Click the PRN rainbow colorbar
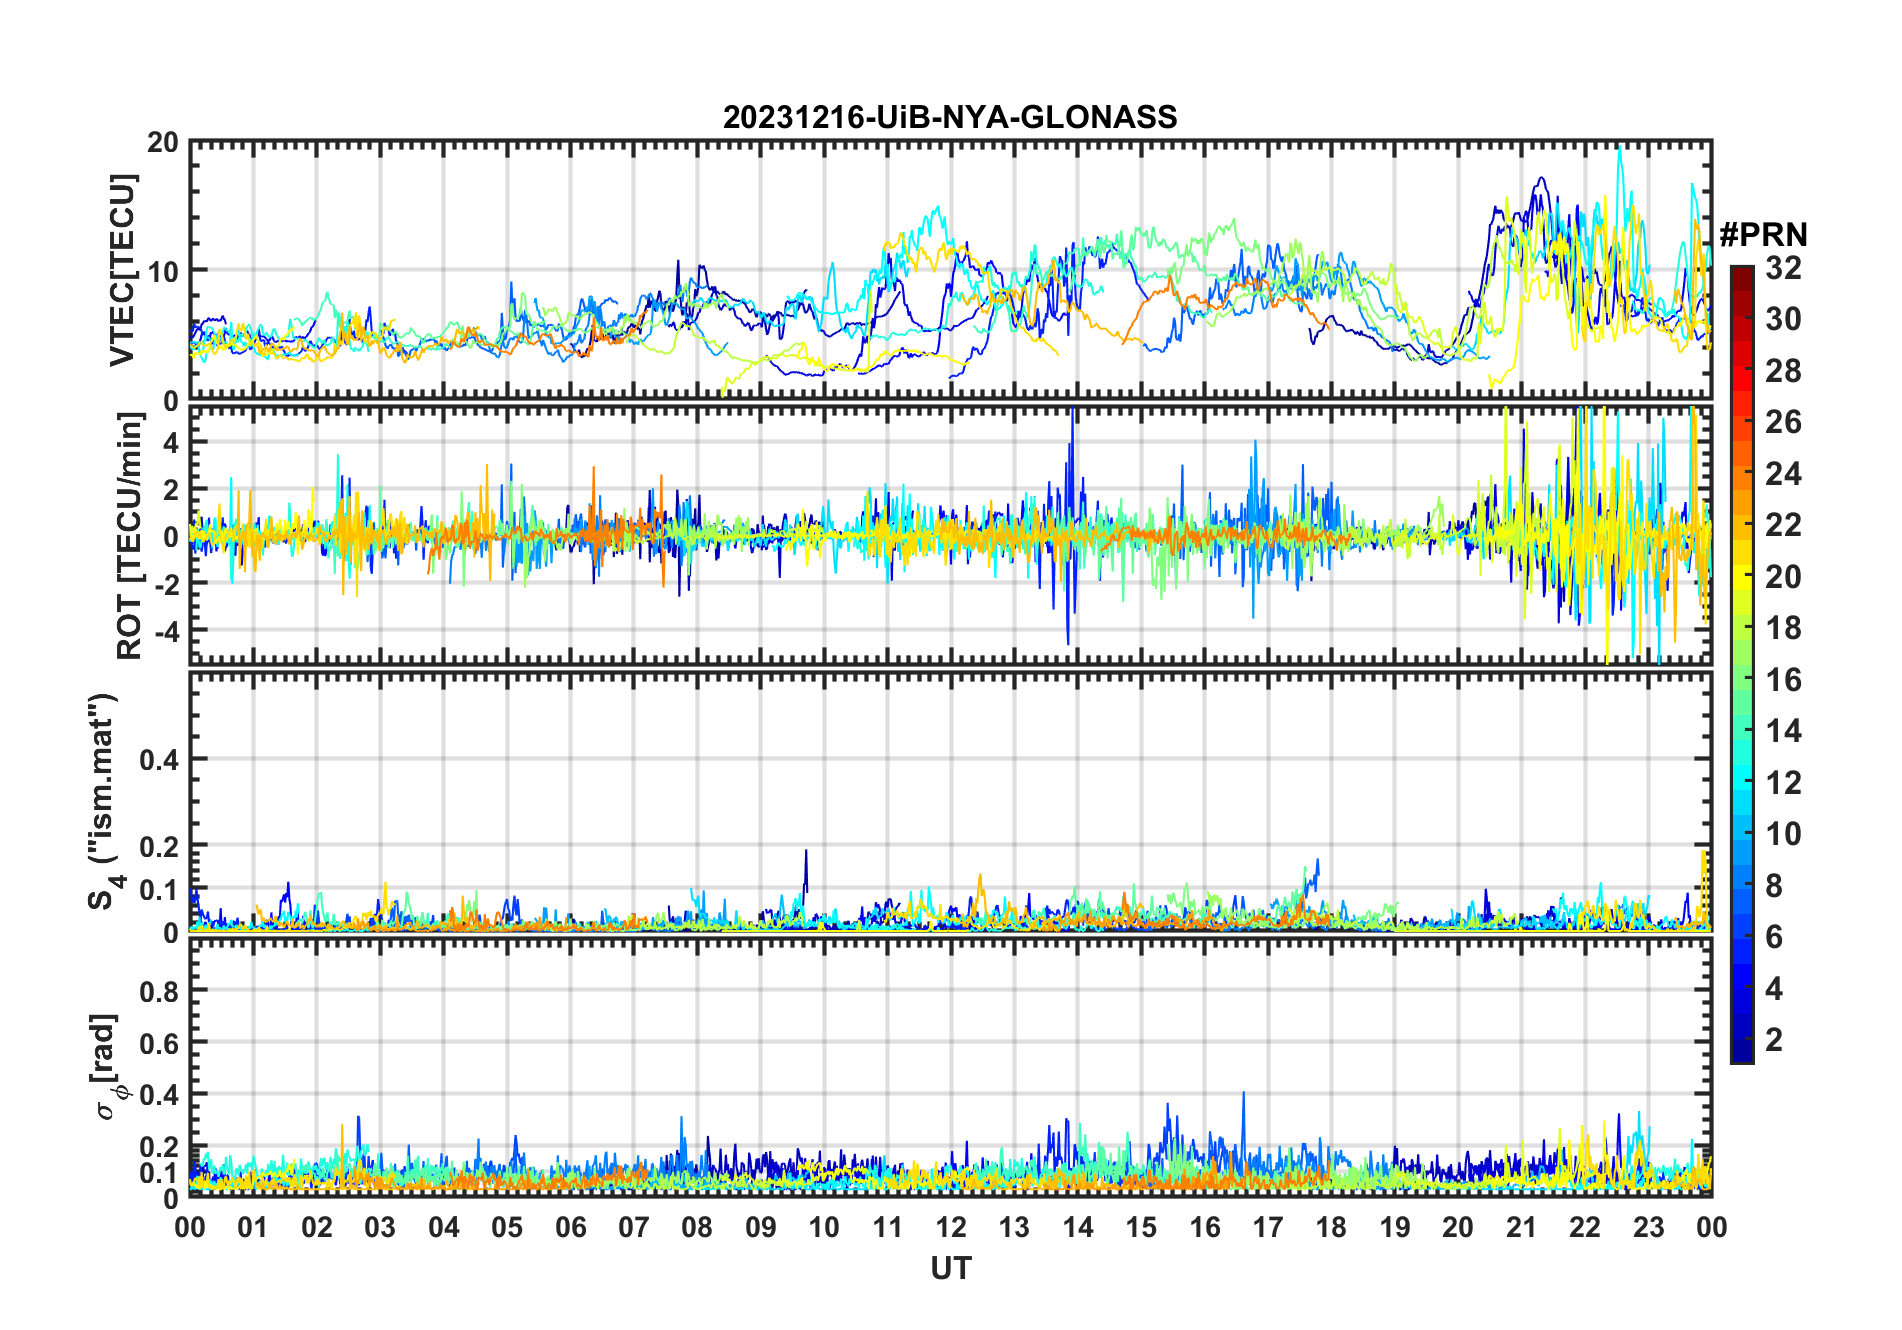This screenshot has width=1902, height=1330. [1741, 664]
